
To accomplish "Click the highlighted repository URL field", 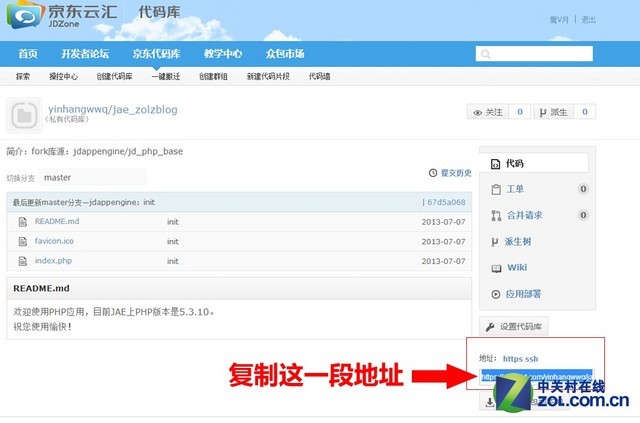I will (536, 376).
